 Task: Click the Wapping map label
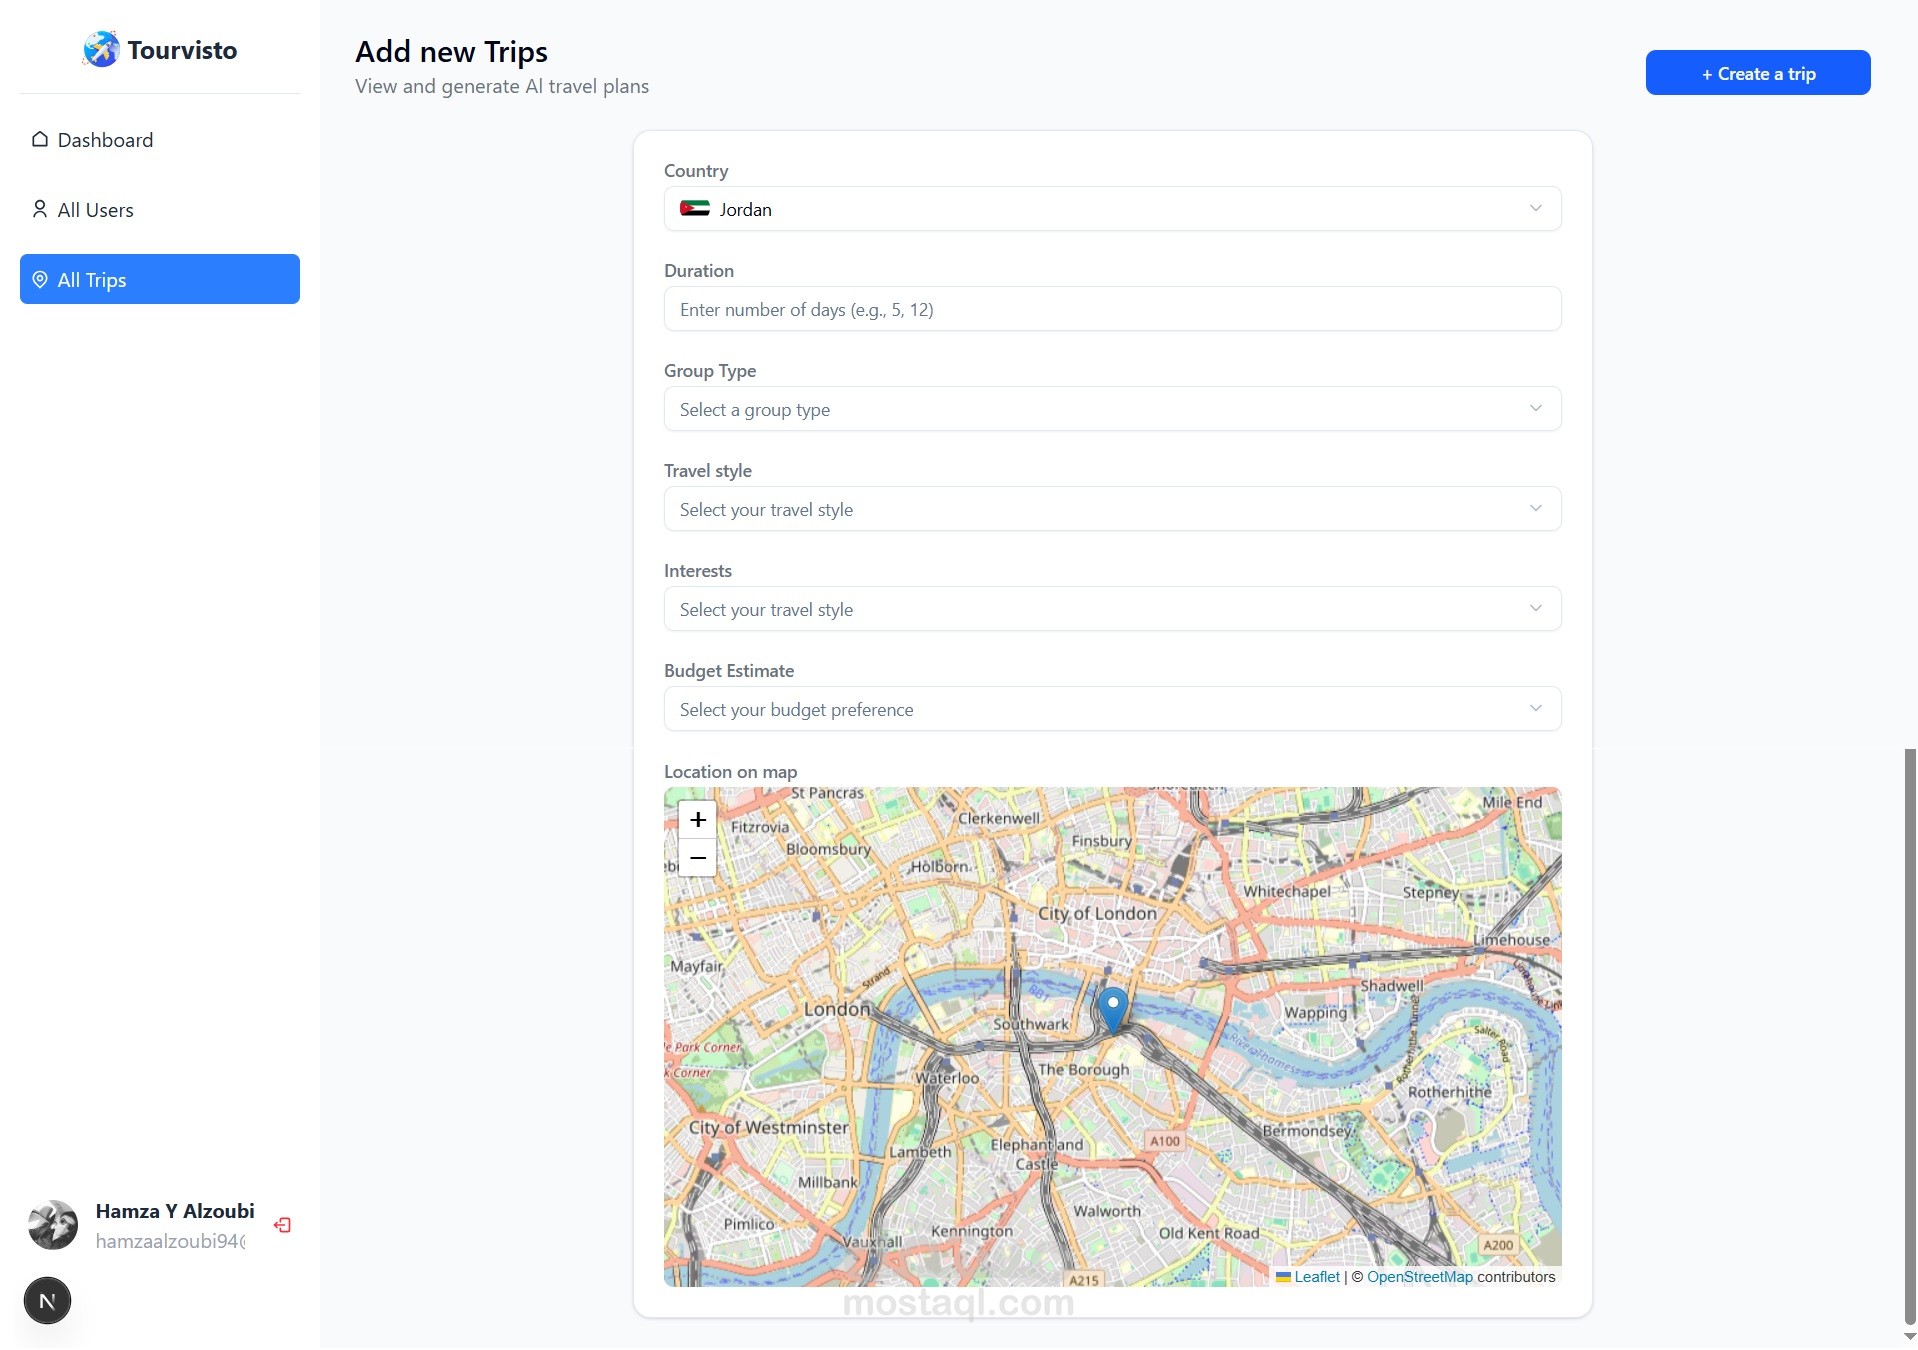(1316, 1013)
